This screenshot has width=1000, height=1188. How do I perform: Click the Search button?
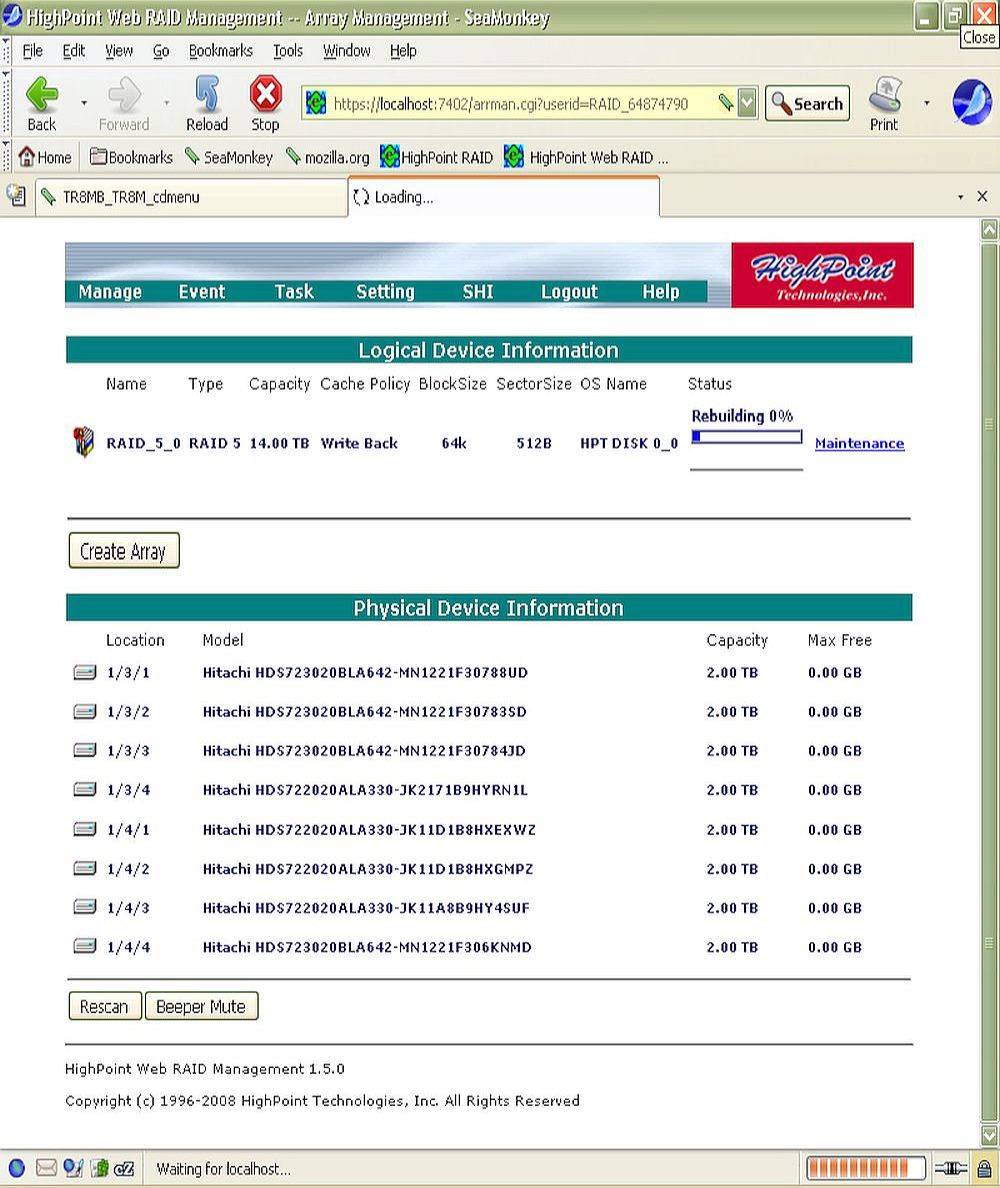pyautogui.click(x=808, y=103)
